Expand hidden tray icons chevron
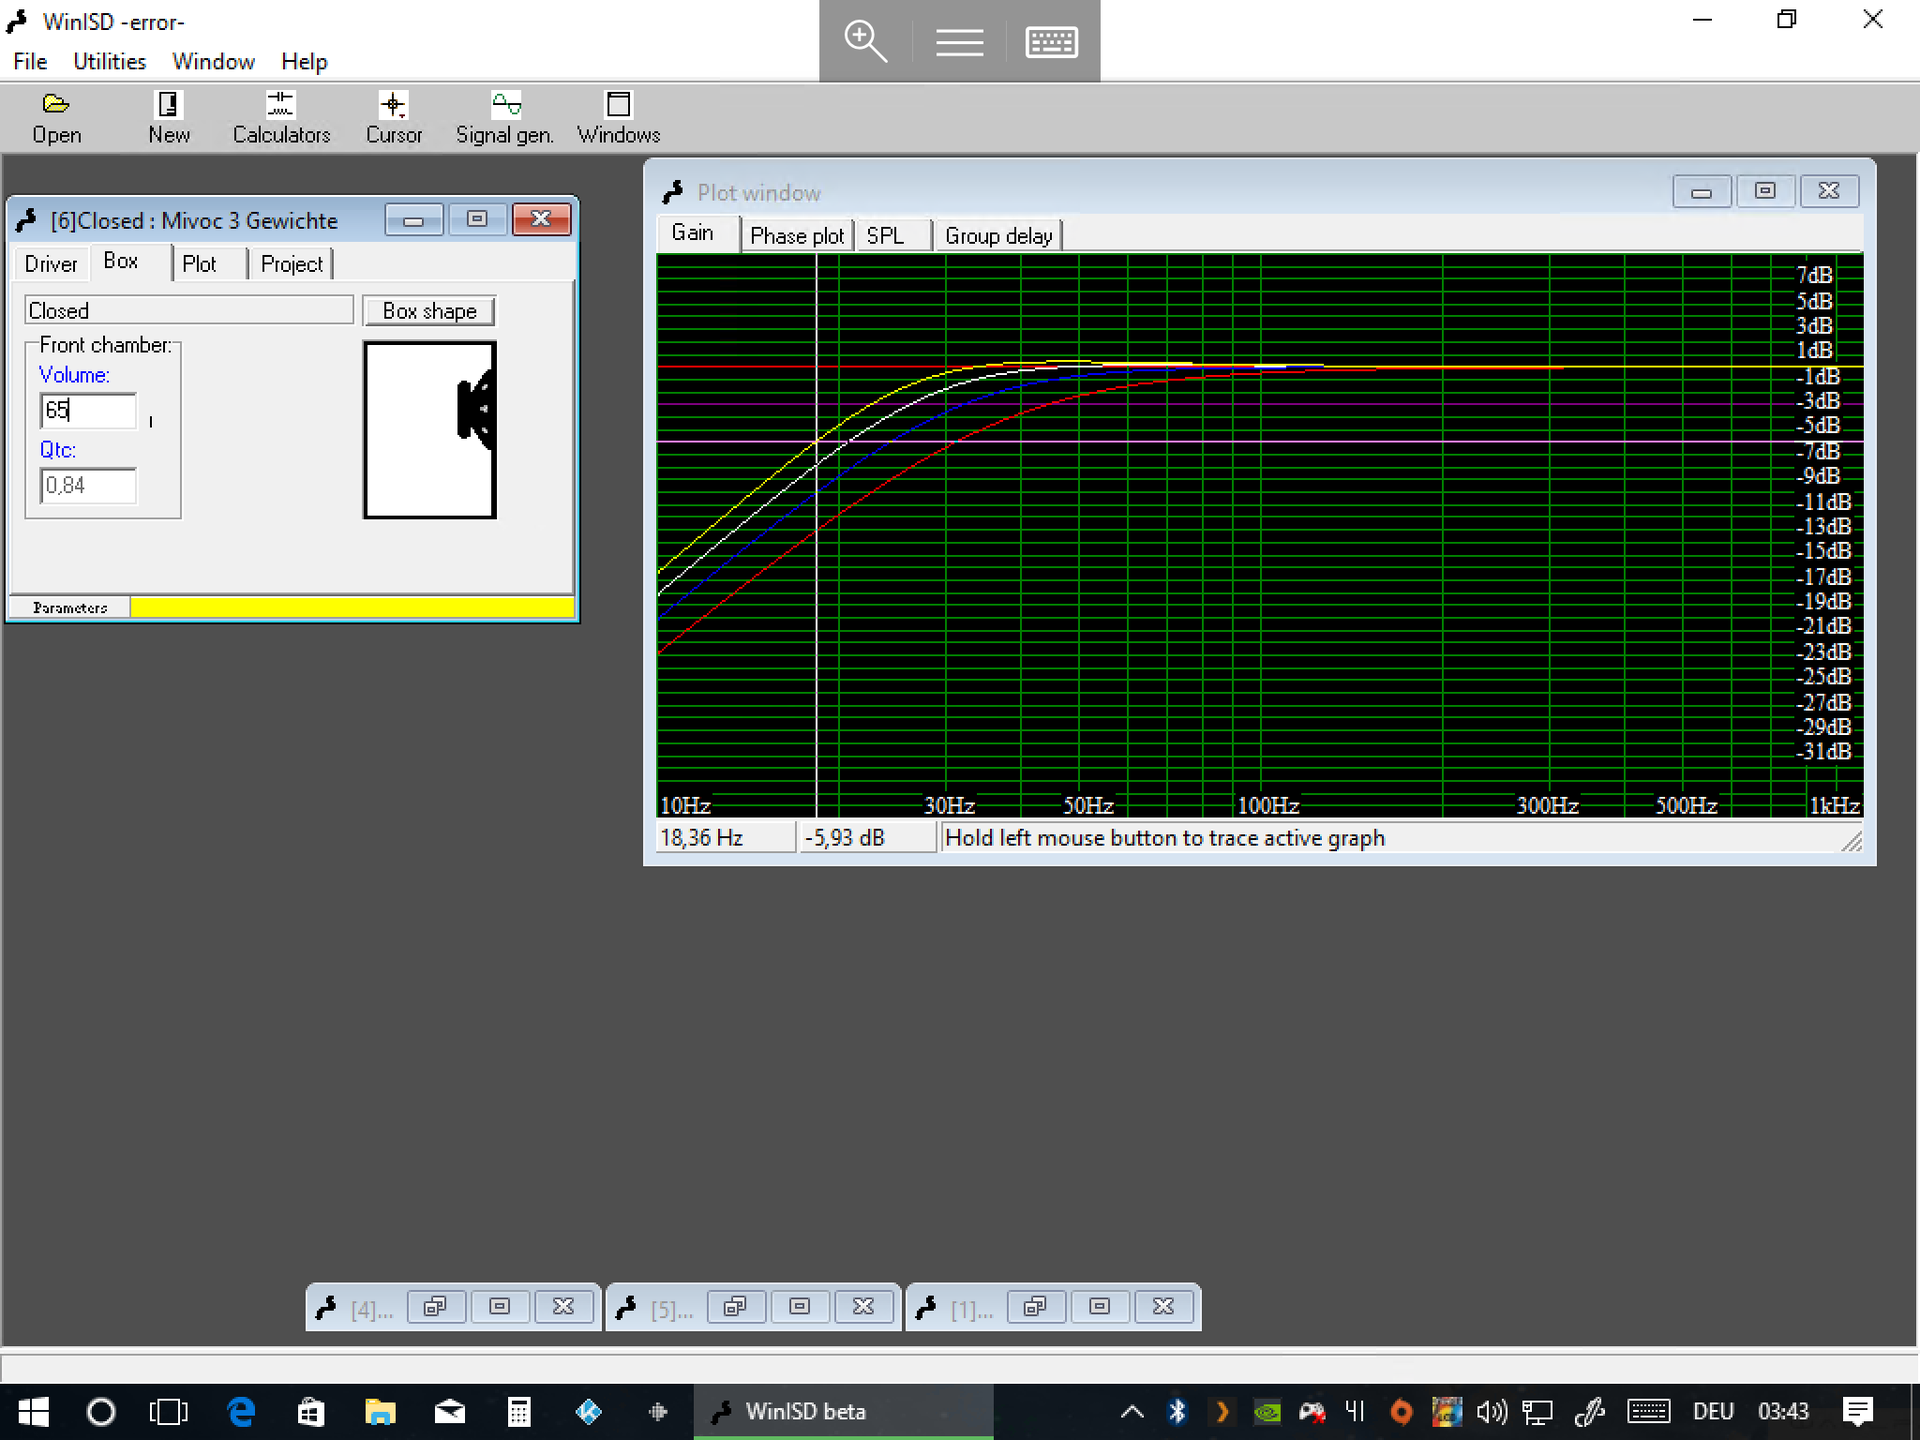The width and height of the screenshot is (1920, 1440). [x=1132, y=1412]
